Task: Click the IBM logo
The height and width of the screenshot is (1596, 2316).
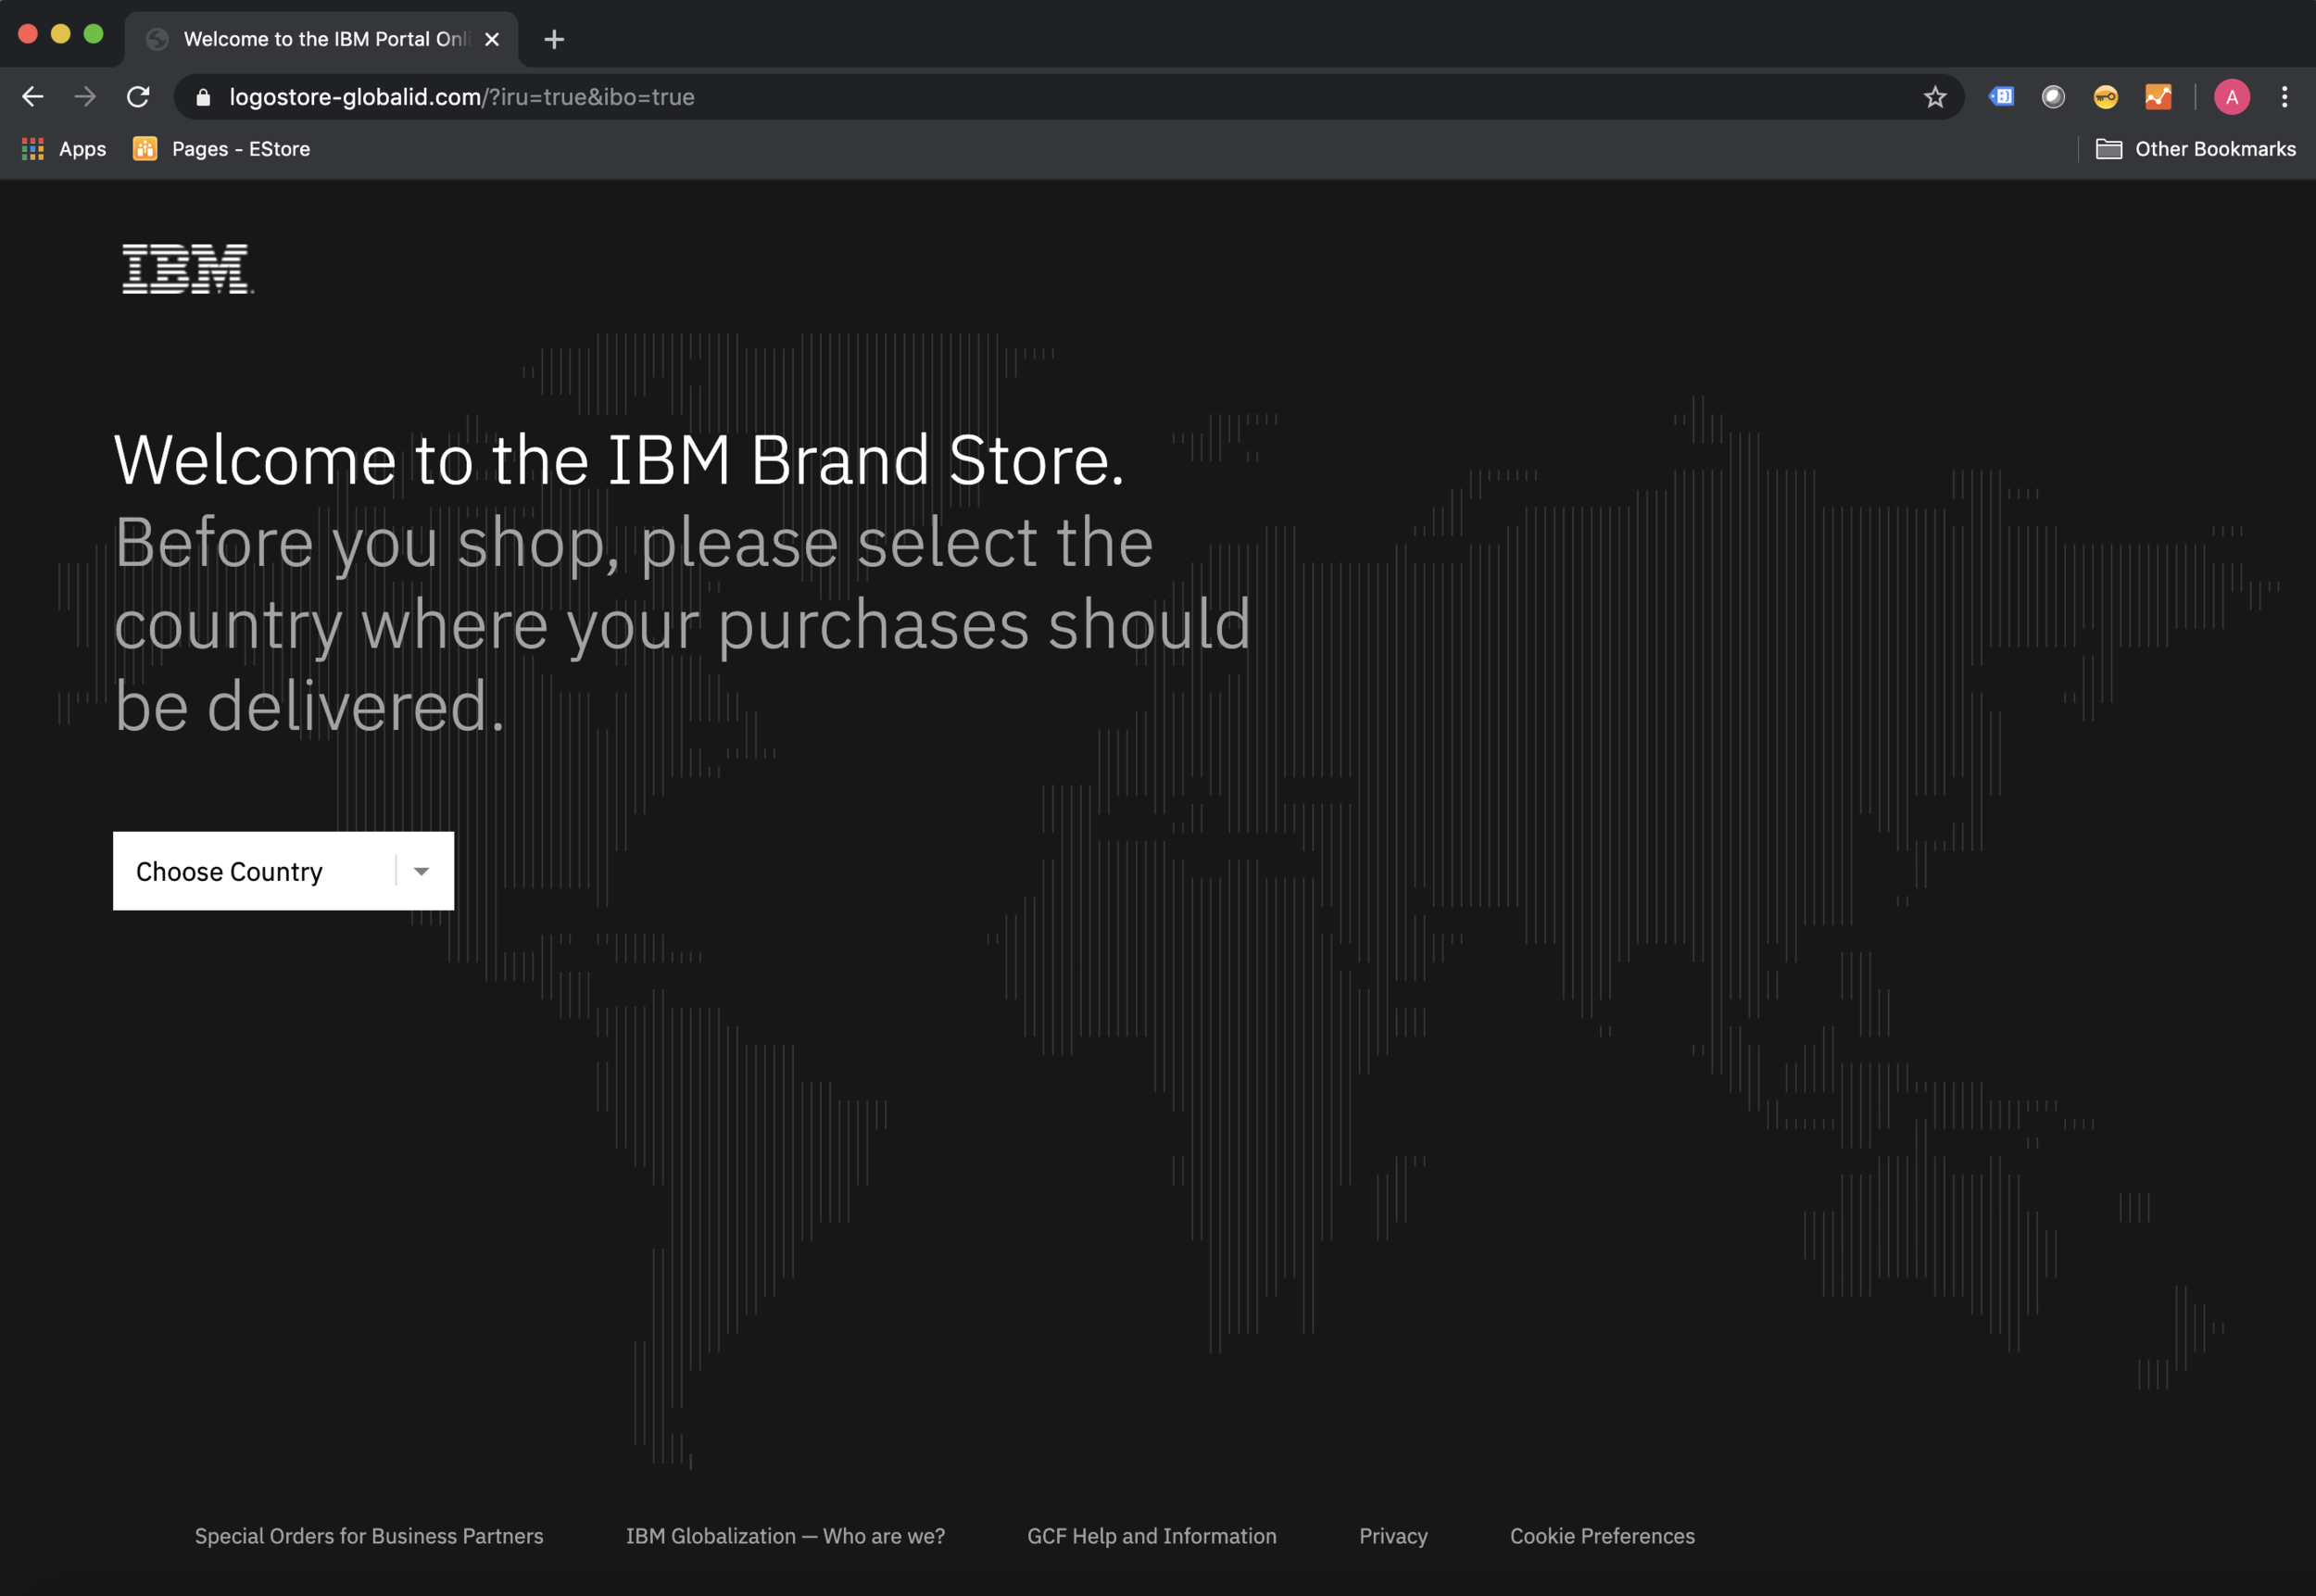Action: tap(187, 269)
